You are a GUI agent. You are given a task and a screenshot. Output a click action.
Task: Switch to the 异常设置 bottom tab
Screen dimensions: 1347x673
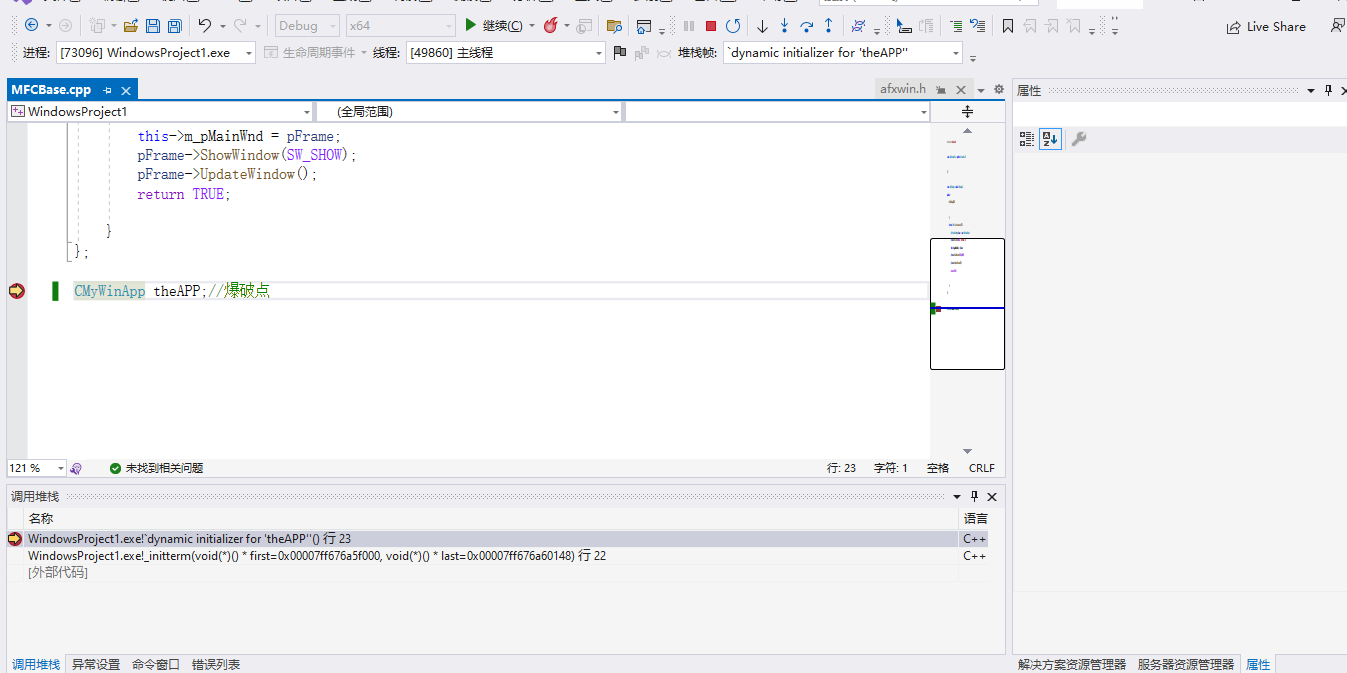point(96,664)
